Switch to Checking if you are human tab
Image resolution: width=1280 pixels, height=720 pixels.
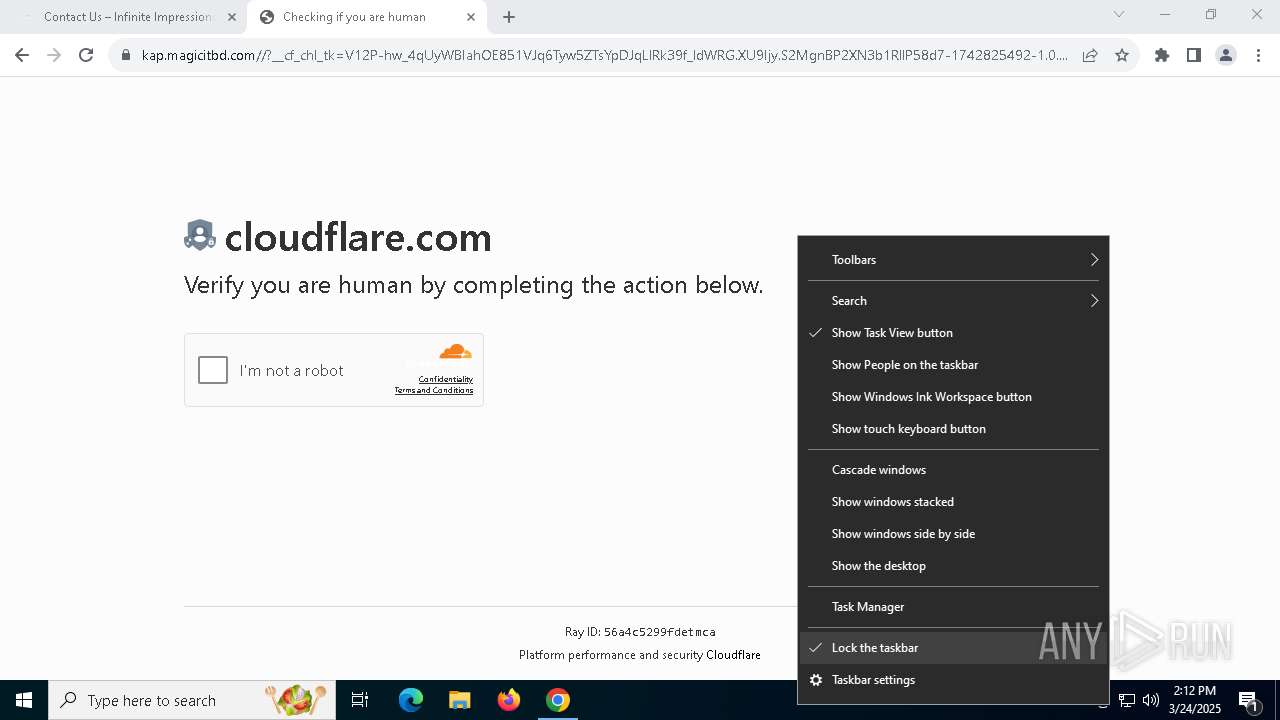[366, 17]
